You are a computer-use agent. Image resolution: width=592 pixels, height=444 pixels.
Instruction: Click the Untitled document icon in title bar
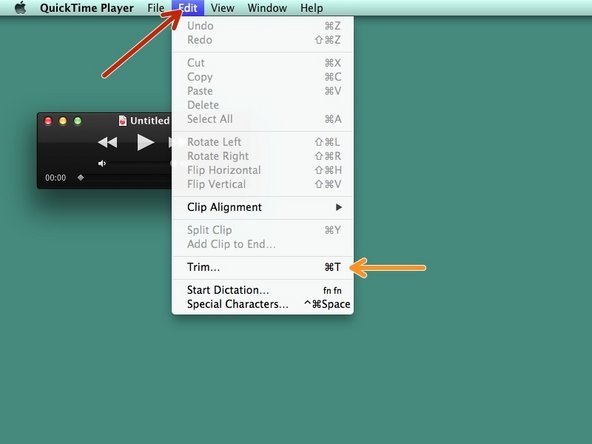122,121
